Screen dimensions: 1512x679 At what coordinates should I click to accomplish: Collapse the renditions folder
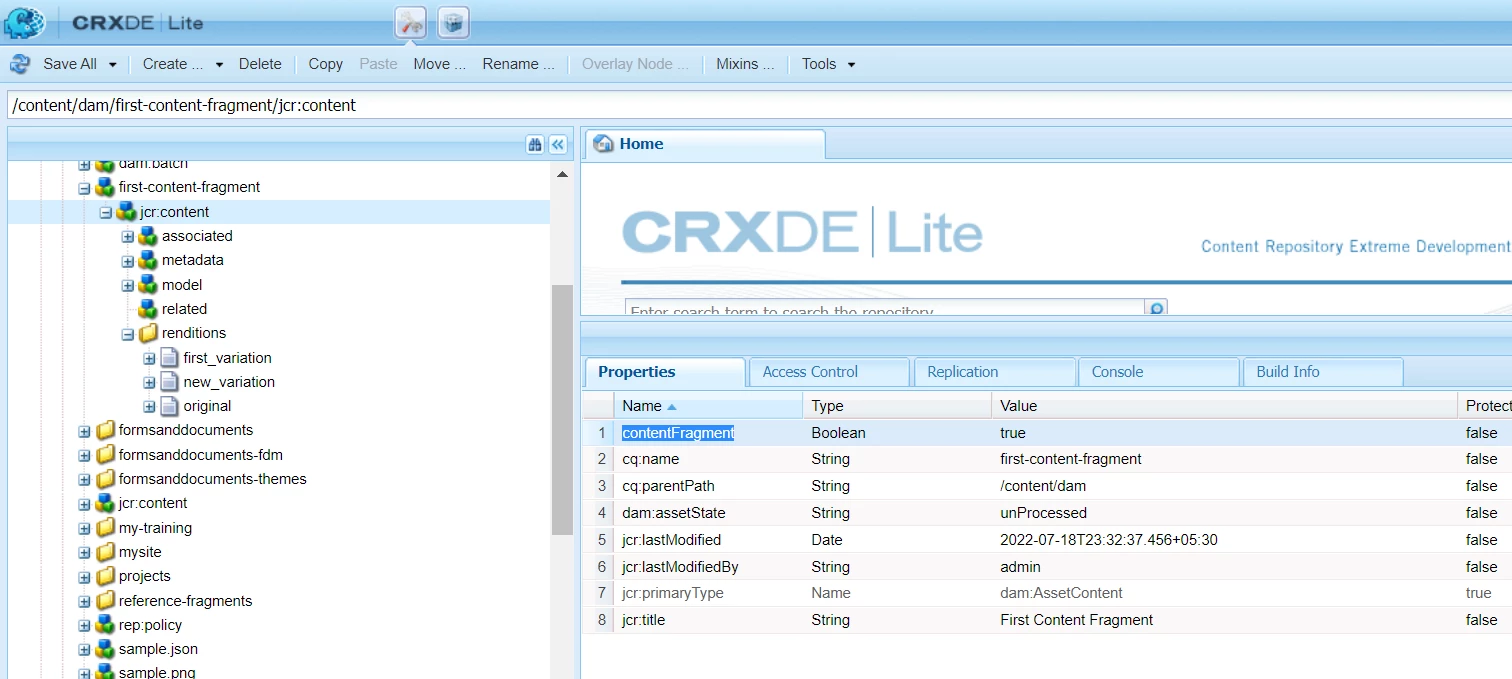click(127, 334)
